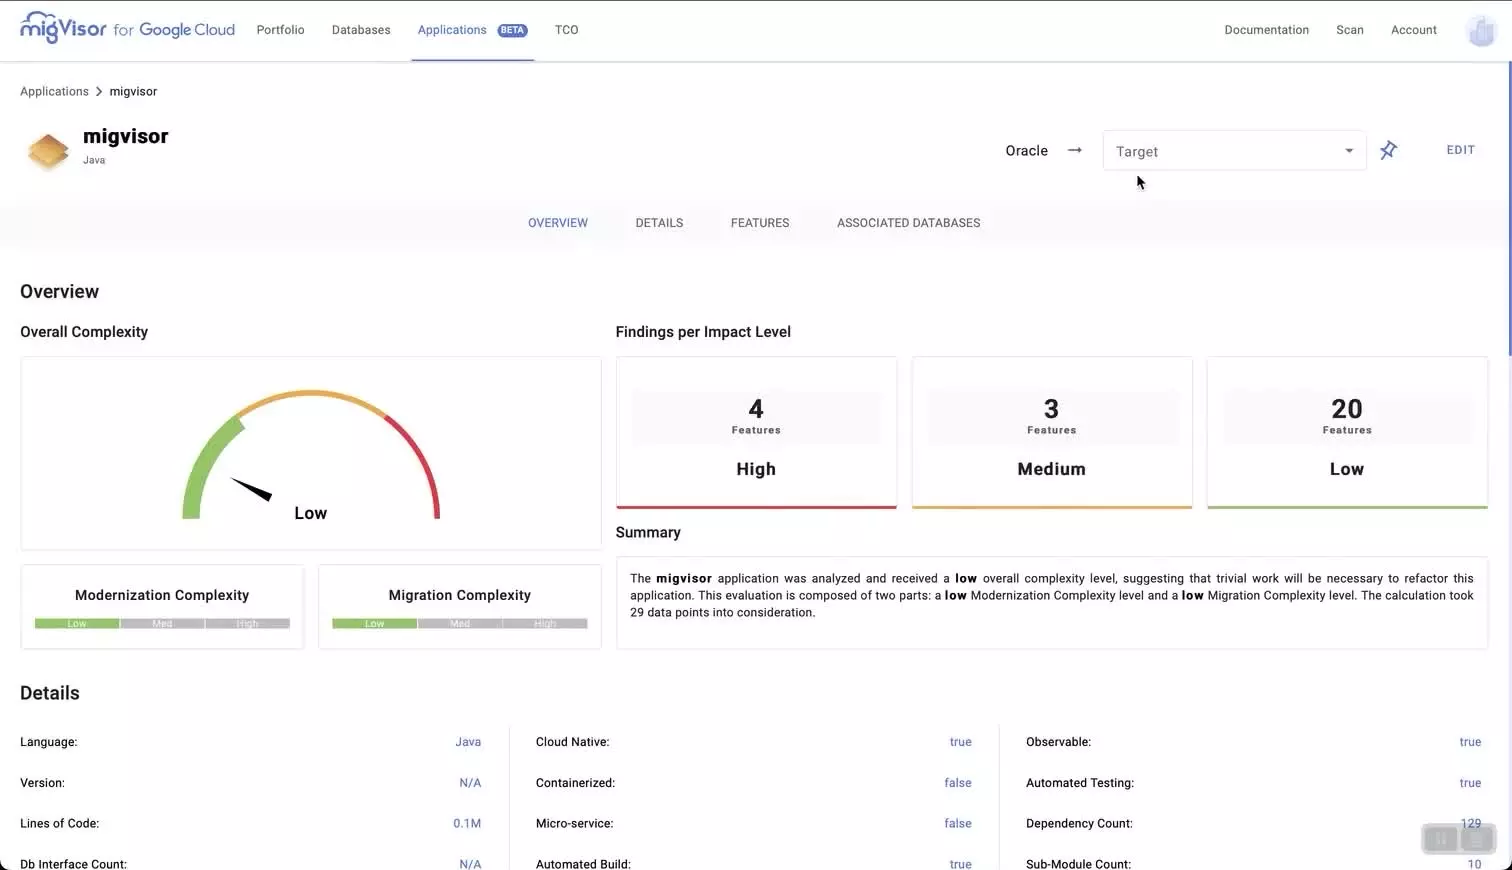Click the Lines of Code value 0.1M
This screenshot has height=870, width=1512.
tap(467, 824)
